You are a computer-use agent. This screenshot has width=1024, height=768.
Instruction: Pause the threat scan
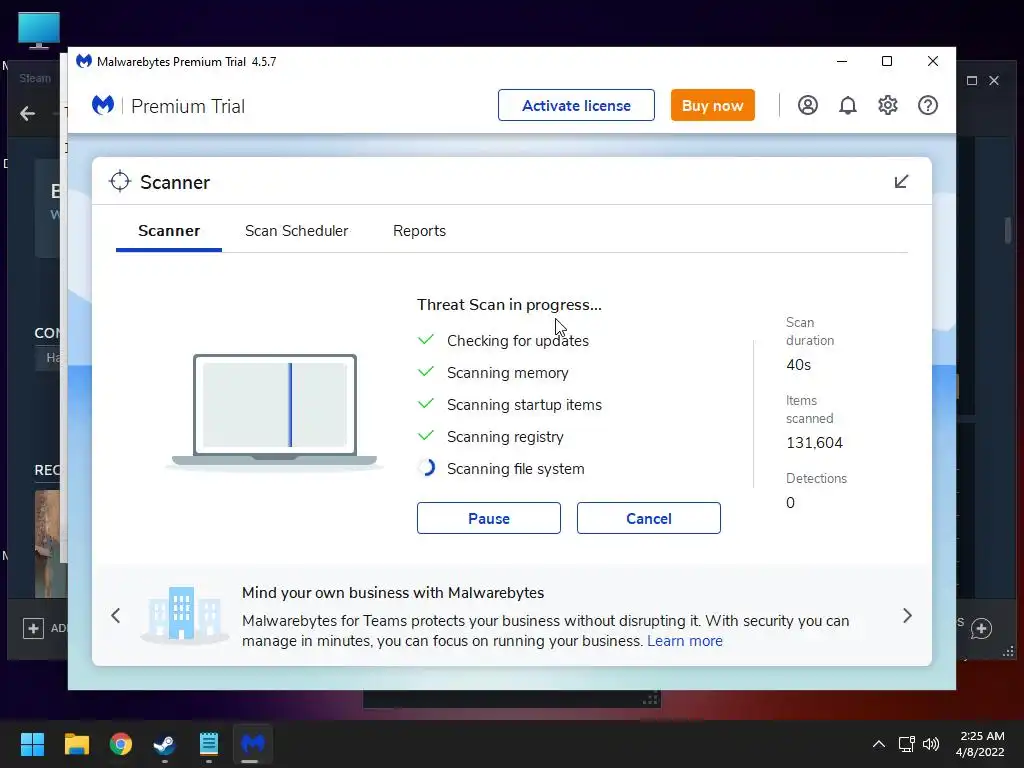pos(488,518)
